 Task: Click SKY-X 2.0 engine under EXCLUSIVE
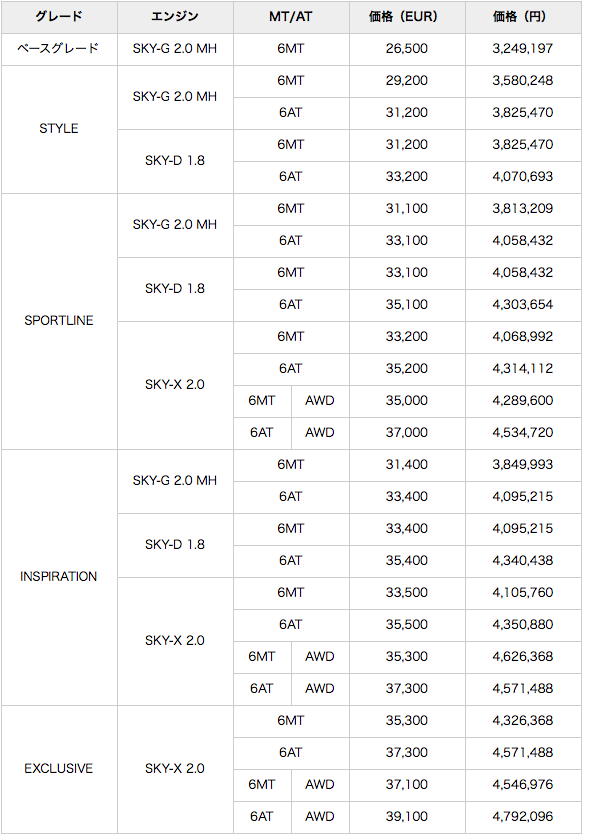pos(175,769)
